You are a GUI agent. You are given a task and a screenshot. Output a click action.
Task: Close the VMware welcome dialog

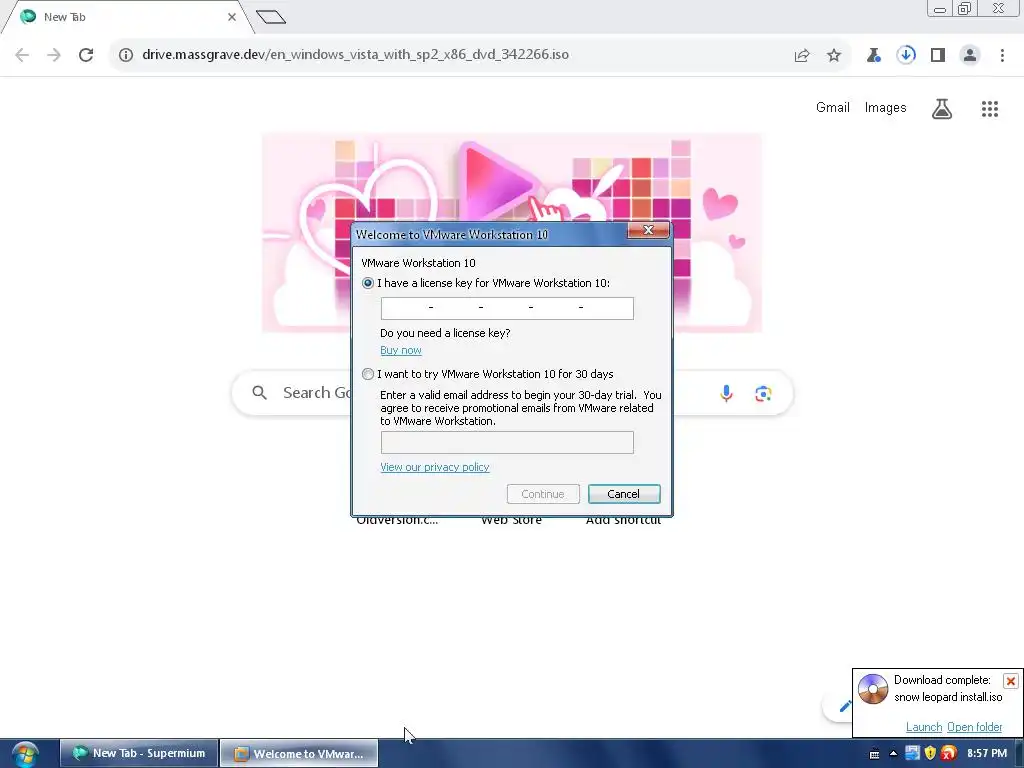point(648,230)
